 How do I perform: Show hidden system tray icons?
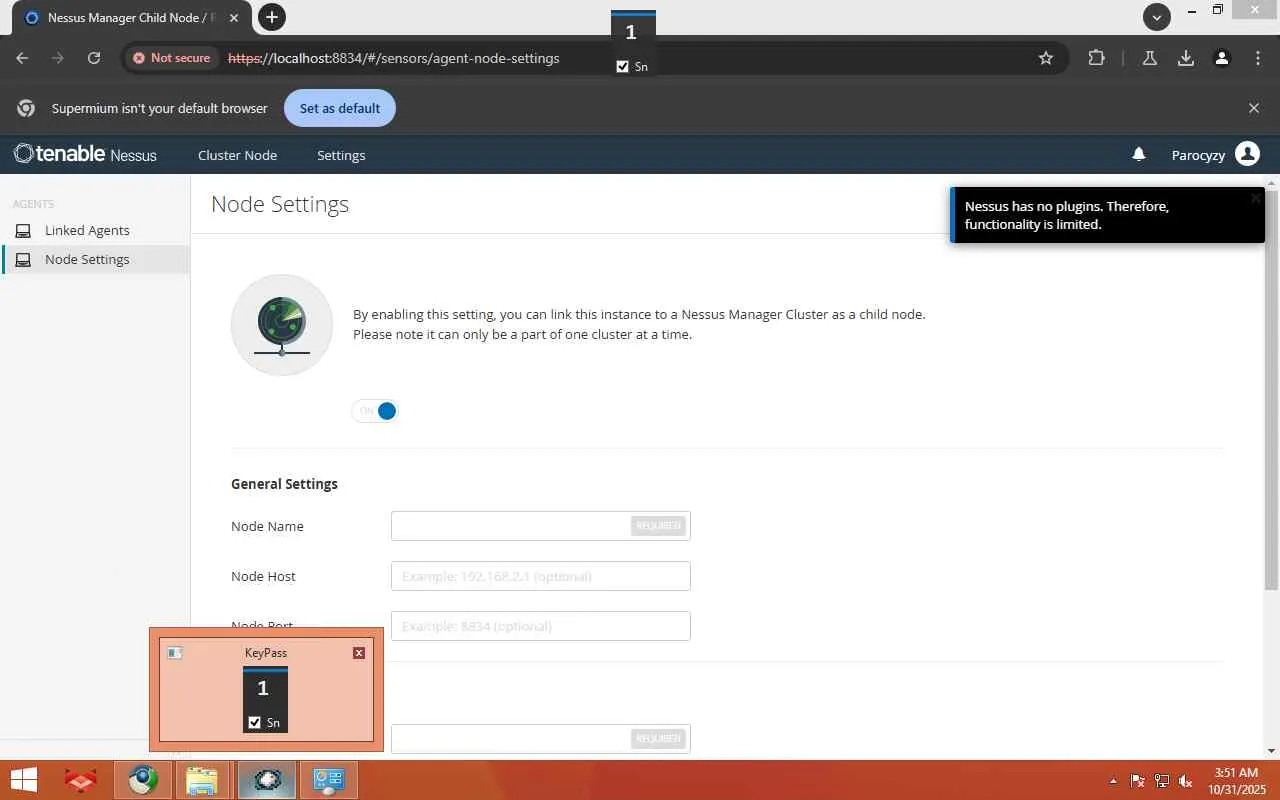tap(1114, 781)
